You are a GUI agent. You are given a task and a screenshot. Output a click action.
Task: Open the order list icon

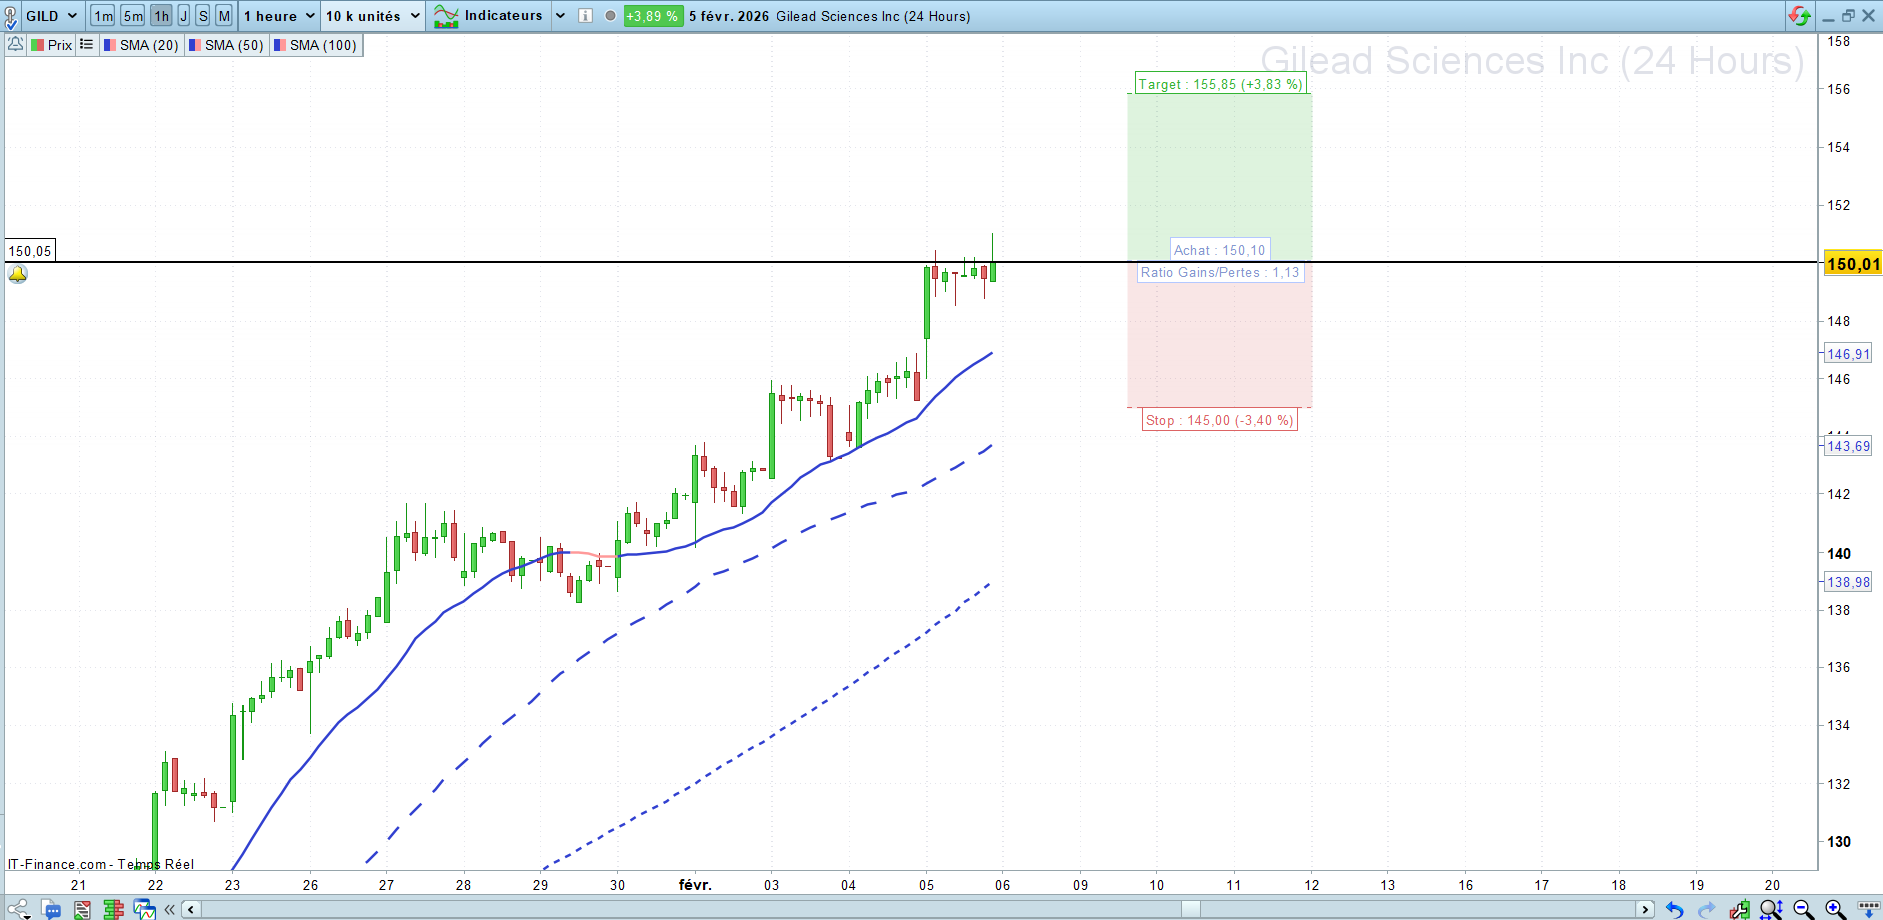(x=82, y=909)
